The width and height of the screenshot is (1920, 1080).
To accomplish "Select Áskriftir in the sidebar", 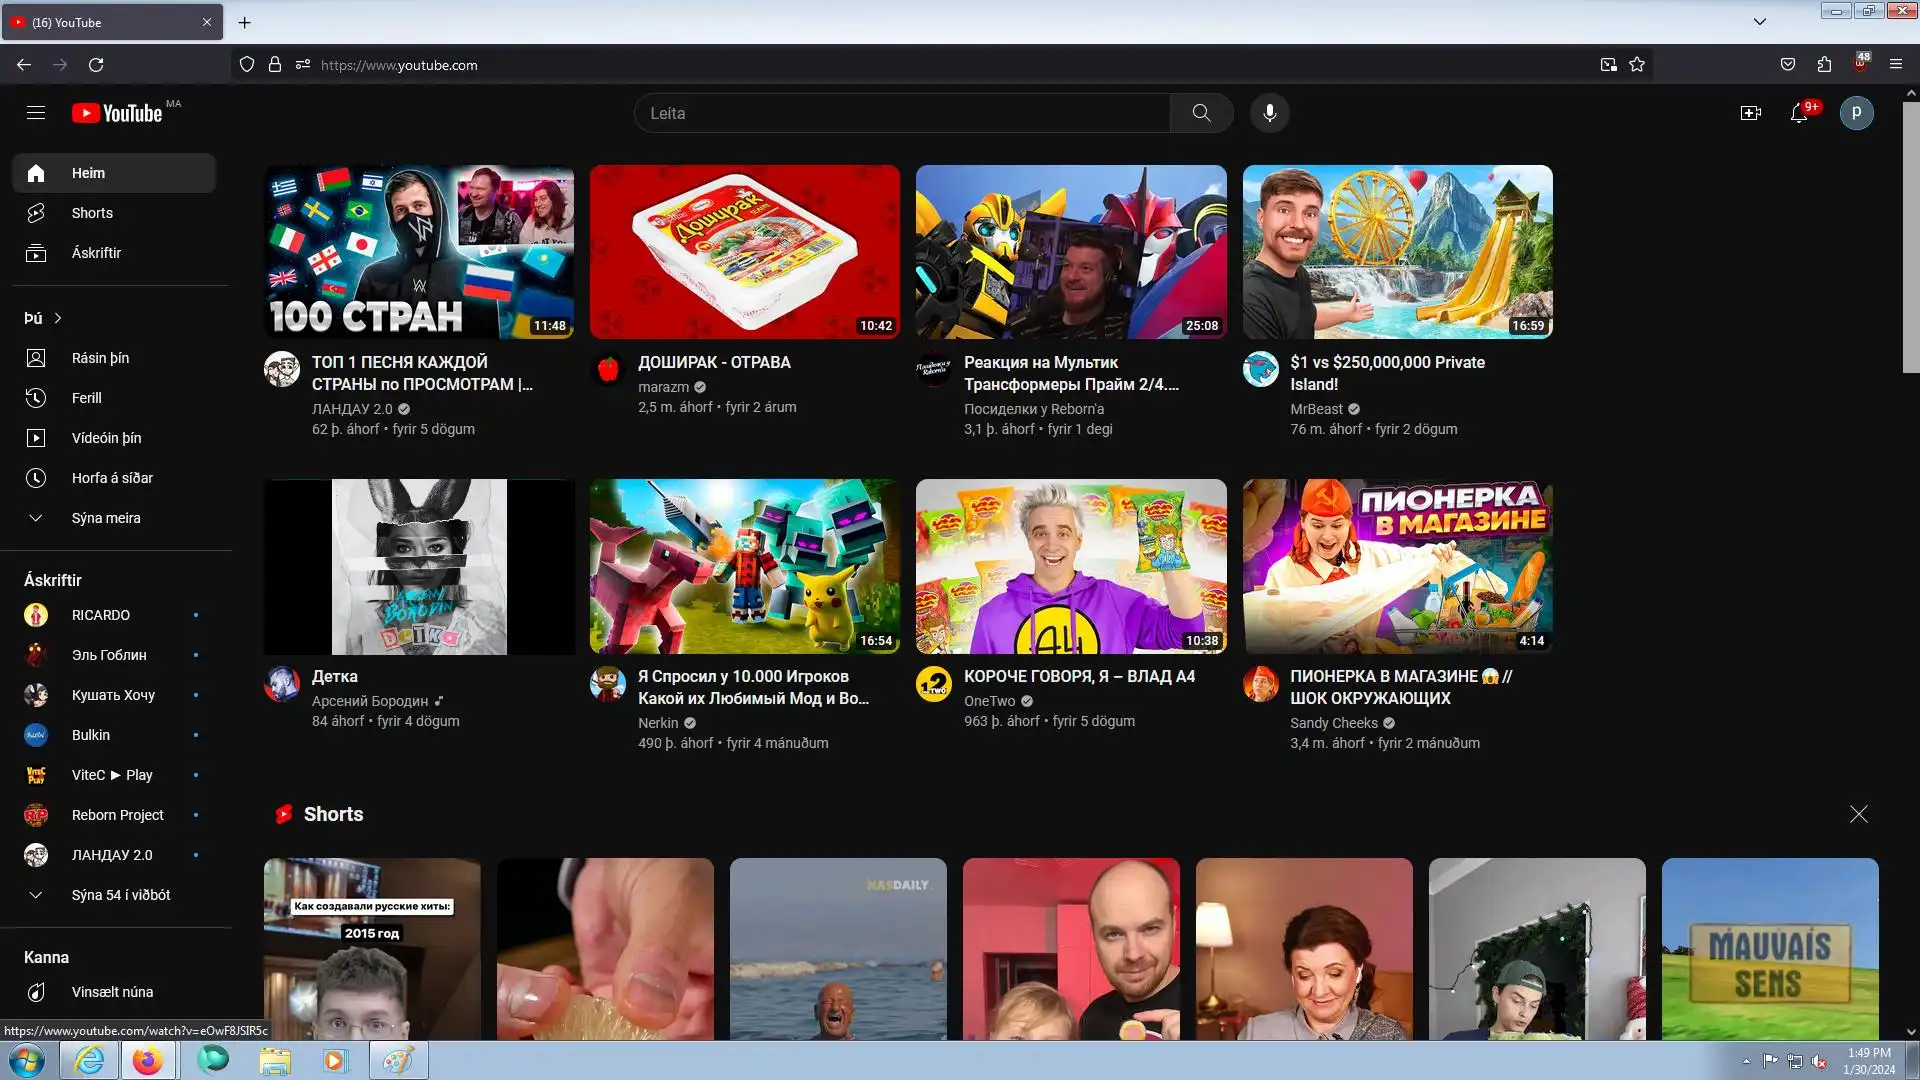I will coord(96,253).
